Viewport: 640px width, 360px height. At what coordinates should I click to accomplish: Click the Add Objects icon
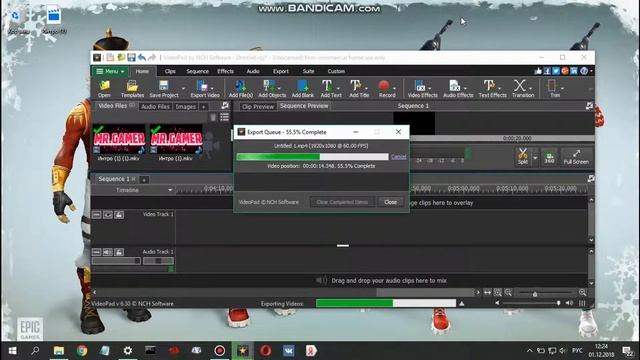[x=270, y=88]
